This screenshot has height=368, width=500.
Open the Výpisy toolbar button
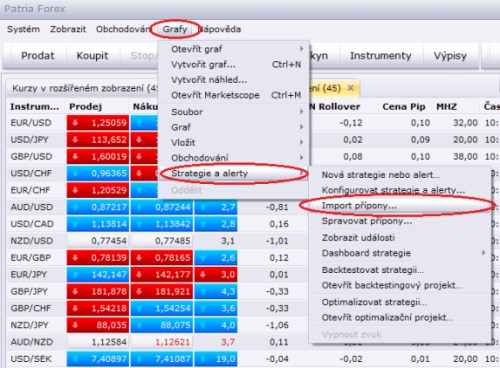pos(450,55)
